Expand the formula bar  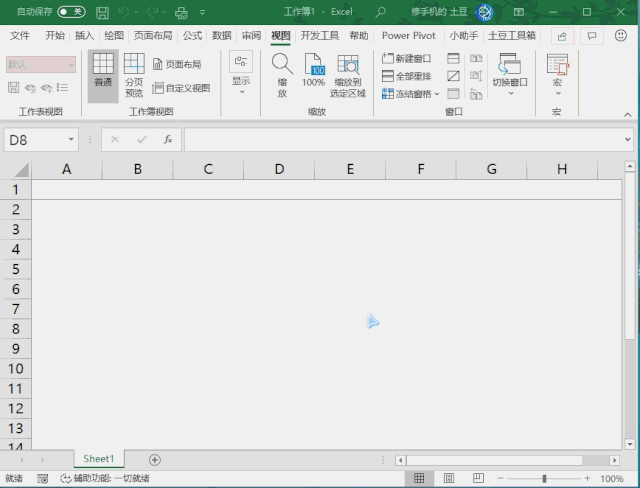pos(628,140)
